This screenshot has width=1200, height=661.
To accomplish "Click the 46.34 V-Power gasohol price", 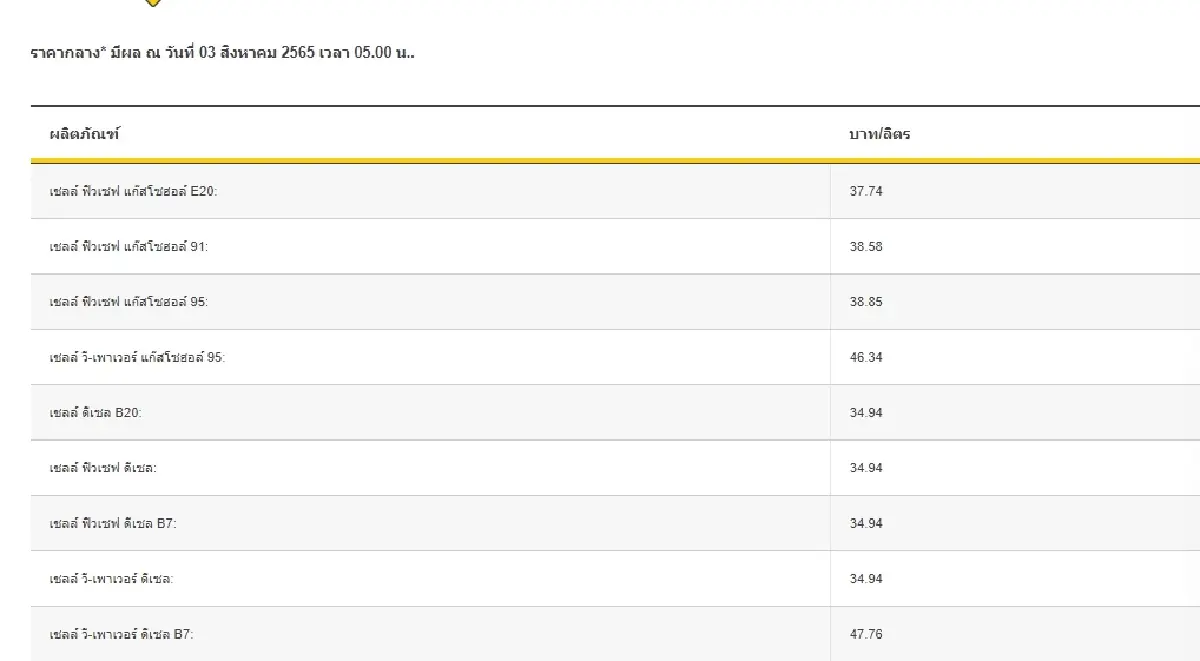I will [866, 357].
